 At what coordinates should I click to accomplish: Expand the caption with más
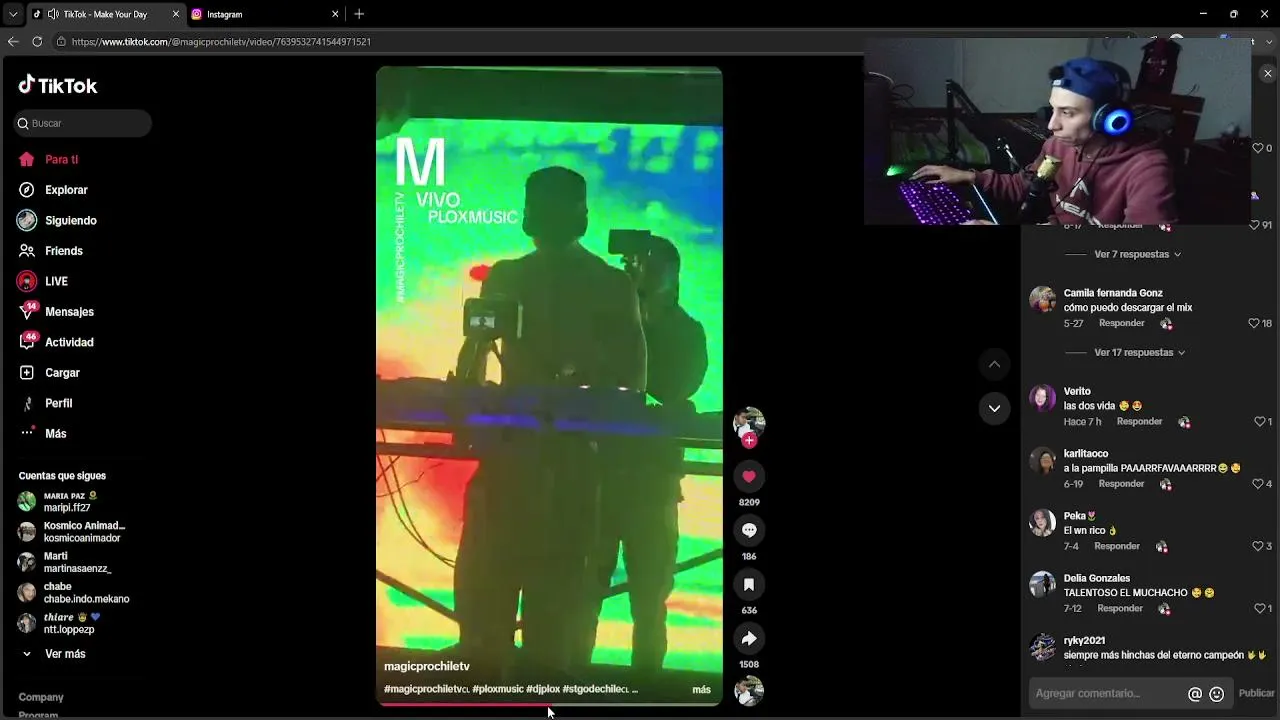point(701,690)
